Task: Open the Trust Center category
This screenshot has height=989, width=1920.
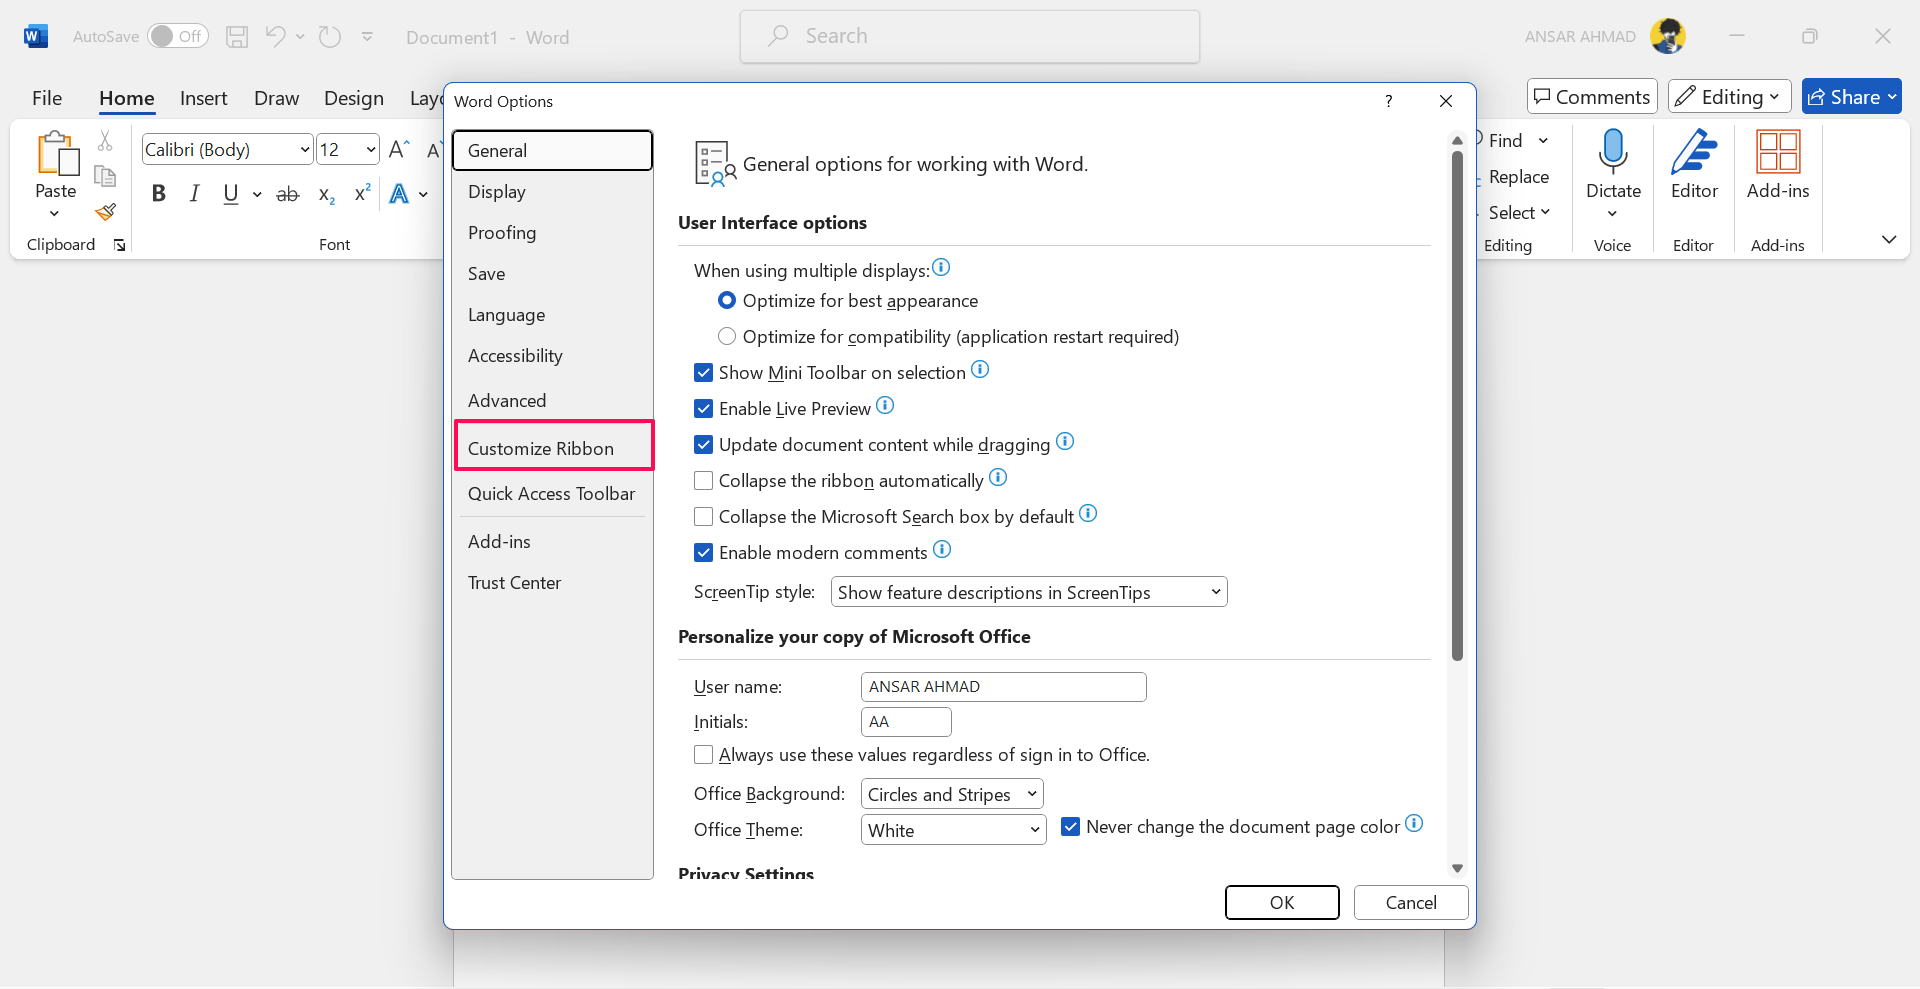Action: (552, 583)
